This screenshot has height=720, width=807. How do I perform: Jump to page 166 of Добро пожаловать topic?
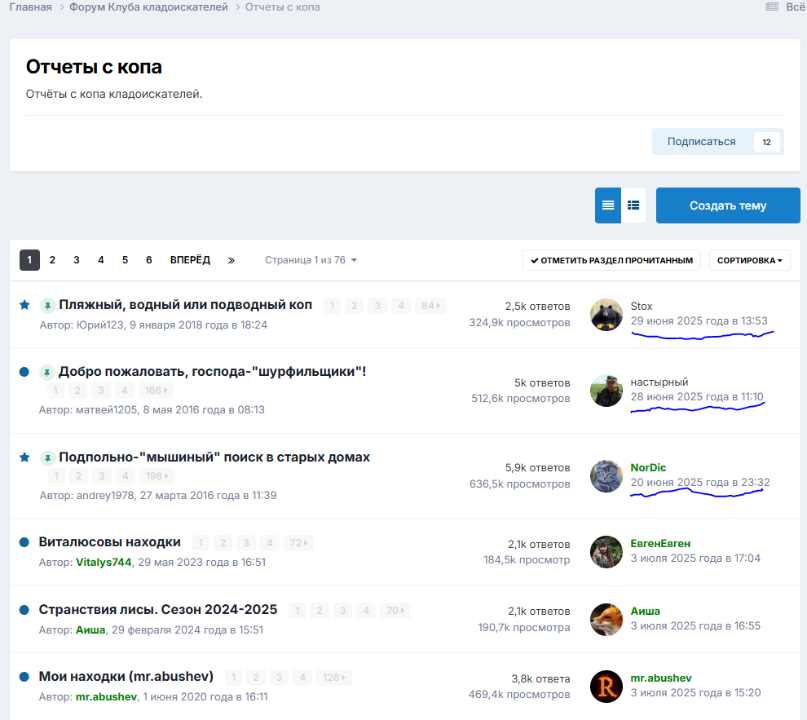(156, 391)
